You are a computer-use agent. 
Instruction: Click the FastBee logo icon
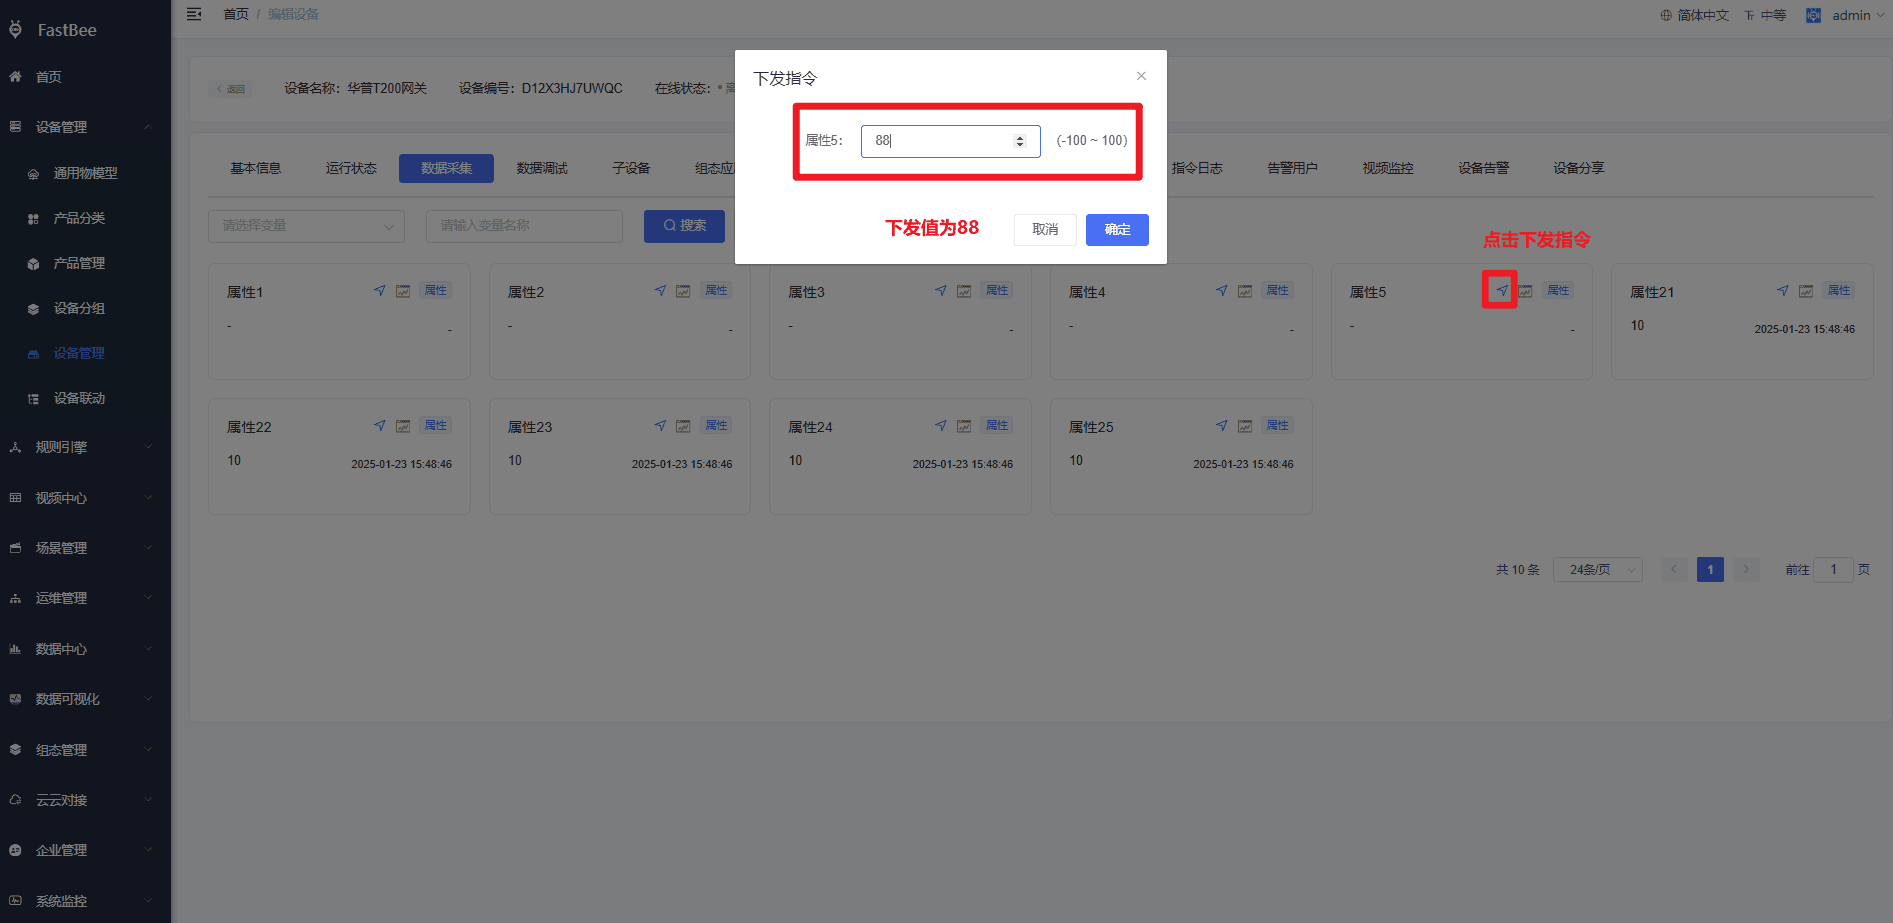coord(16,30)
